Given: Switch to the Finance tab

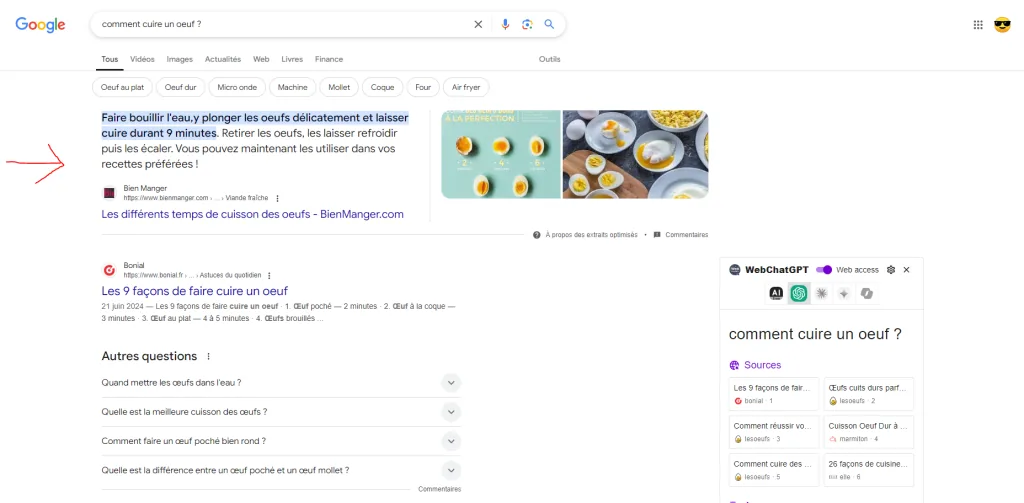Looking at the screenshot, I should click(328, 59).
